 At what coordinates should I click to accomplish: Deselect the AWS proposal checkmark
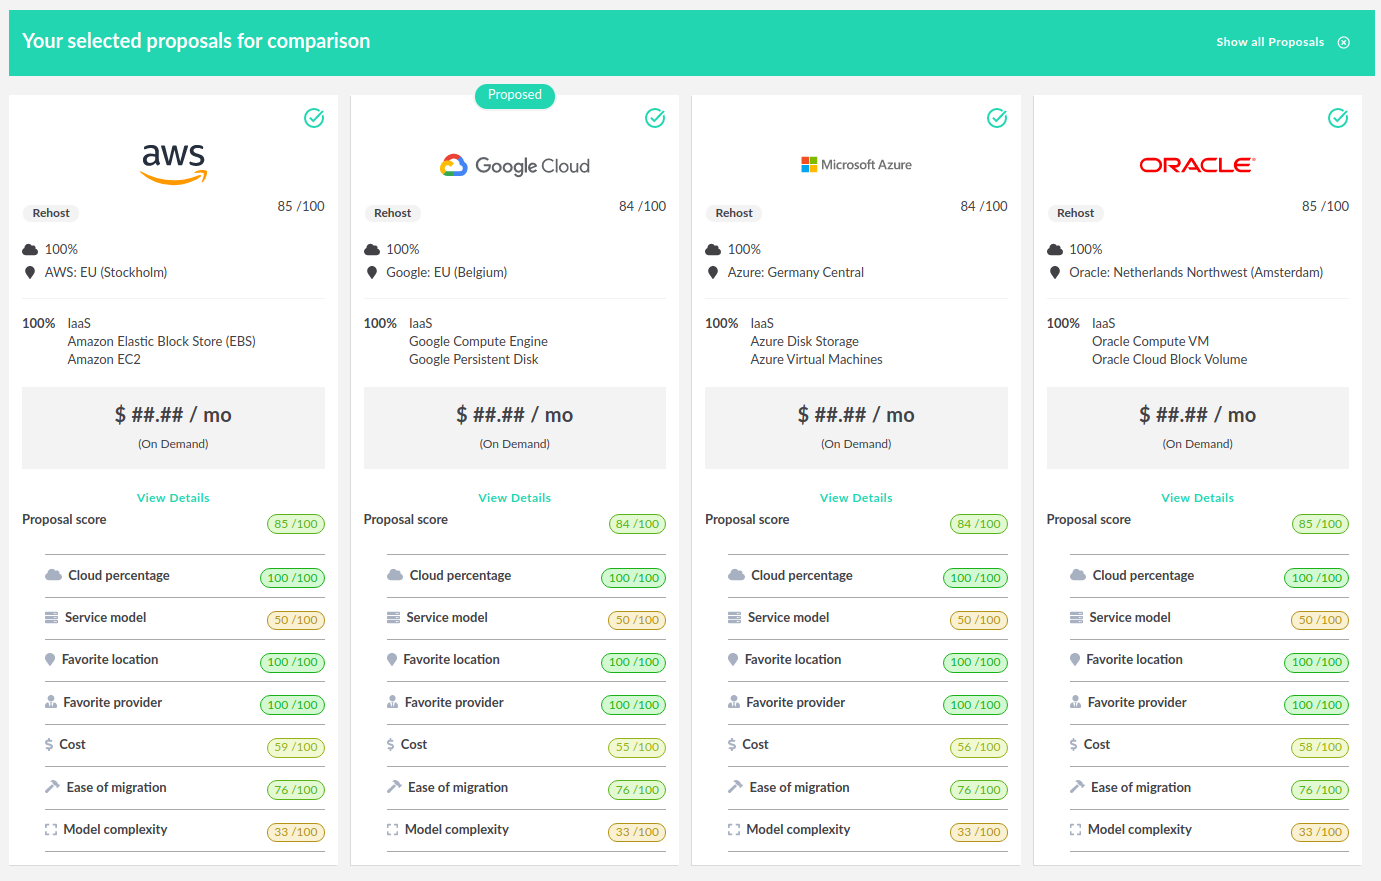pos(314,118)
